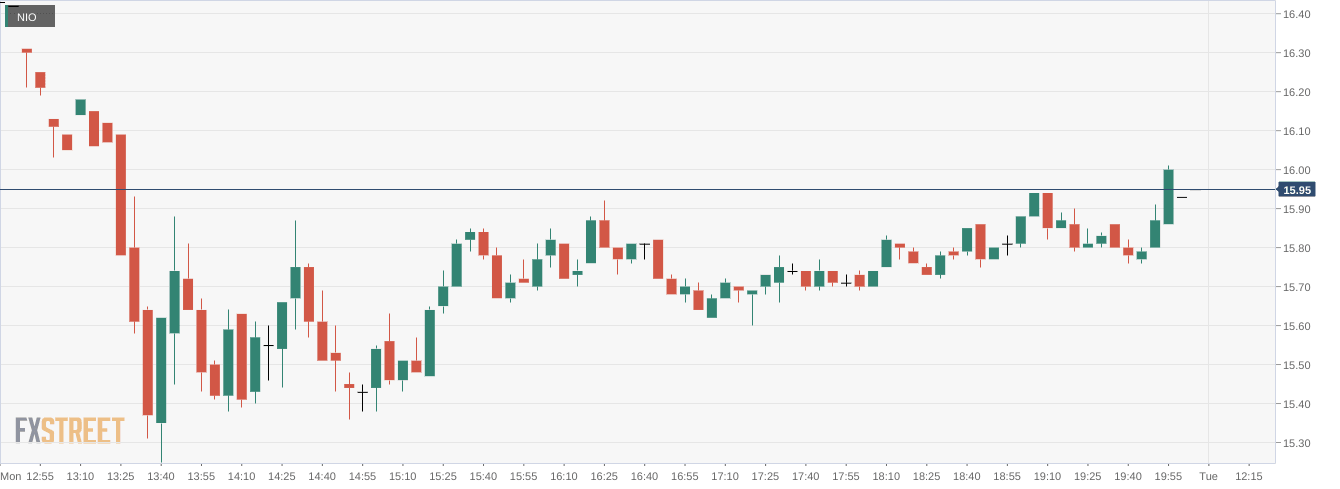Click the 16.40 price axis label
Viewport: 1340px width, 489px height.
(1297, 14)
